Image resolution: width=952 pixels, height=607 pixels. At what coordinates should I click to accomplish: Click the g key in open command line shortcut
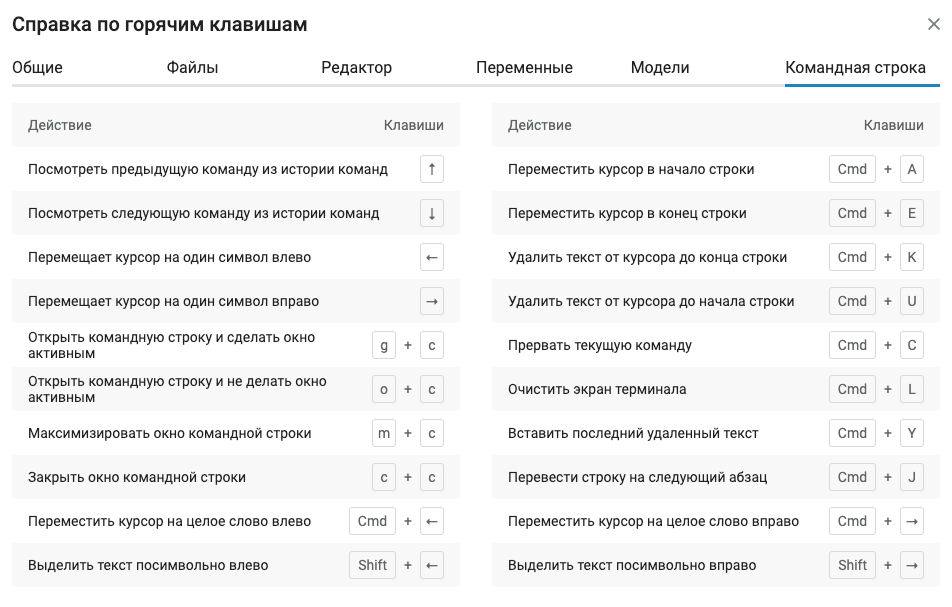coord(384,345)
